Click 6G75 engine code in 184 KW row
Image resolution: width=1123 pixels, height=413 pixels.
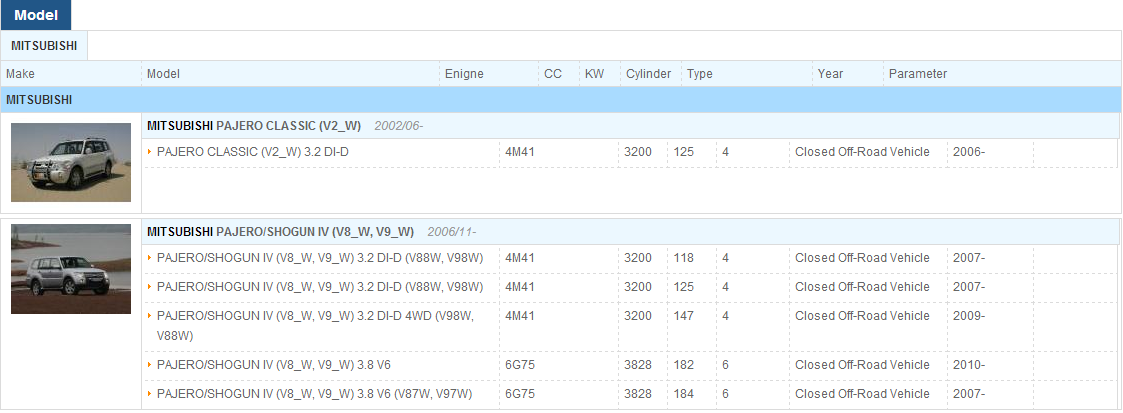coord(520,394)
